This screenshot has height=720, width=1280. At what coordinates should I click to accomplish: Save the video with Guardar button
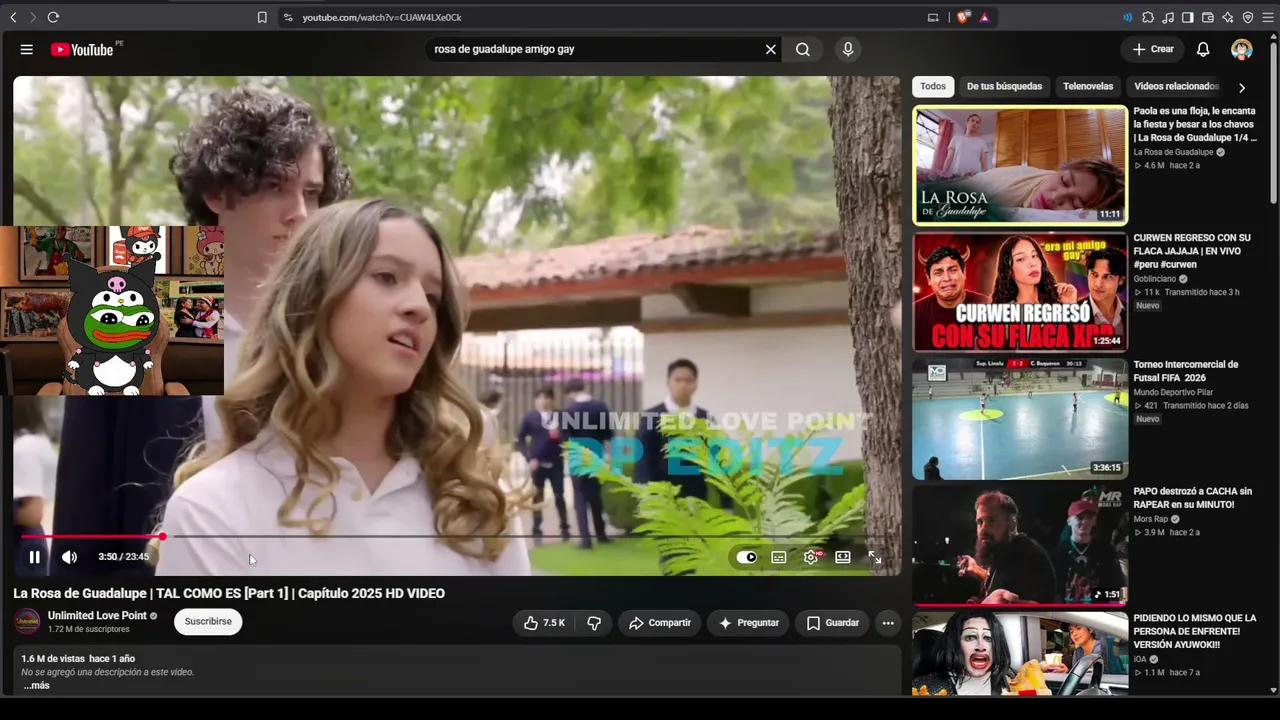(832, 623)
